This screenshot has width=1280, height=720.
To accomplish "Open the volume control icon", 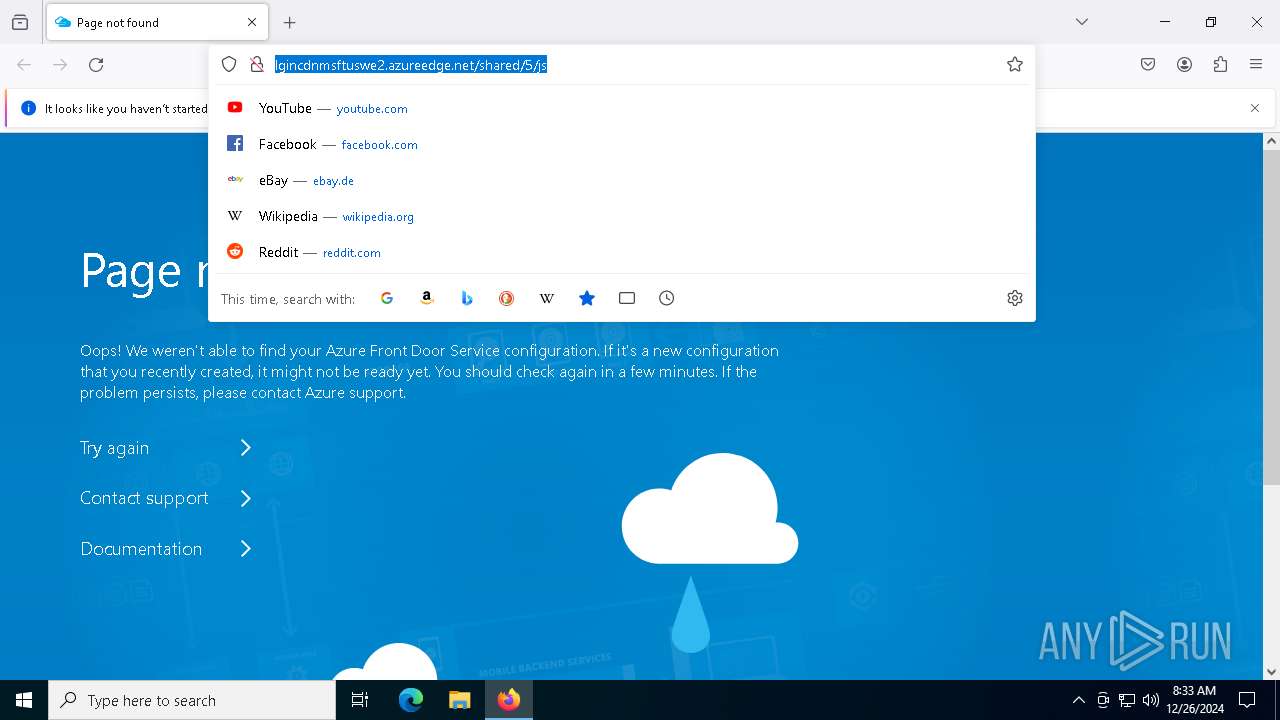I will pos(1151,700).
